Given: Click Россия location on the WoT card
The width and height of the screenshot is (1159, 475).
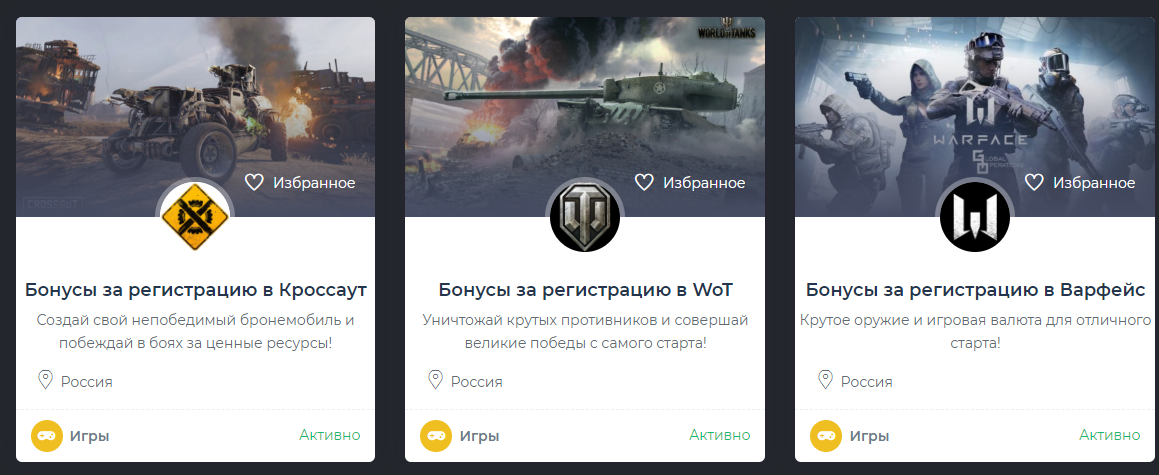Looking at the screenshot, I should pyautogui.click(x=477, y=382).
